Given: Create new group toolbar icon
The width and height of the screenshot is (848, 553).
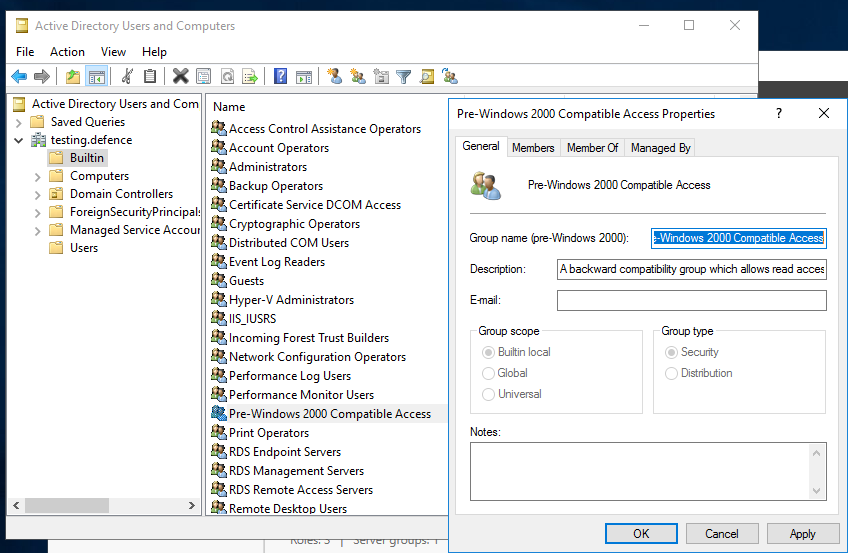Looking at the screenshot, I should pyautogui.click(x=357, y=76).
